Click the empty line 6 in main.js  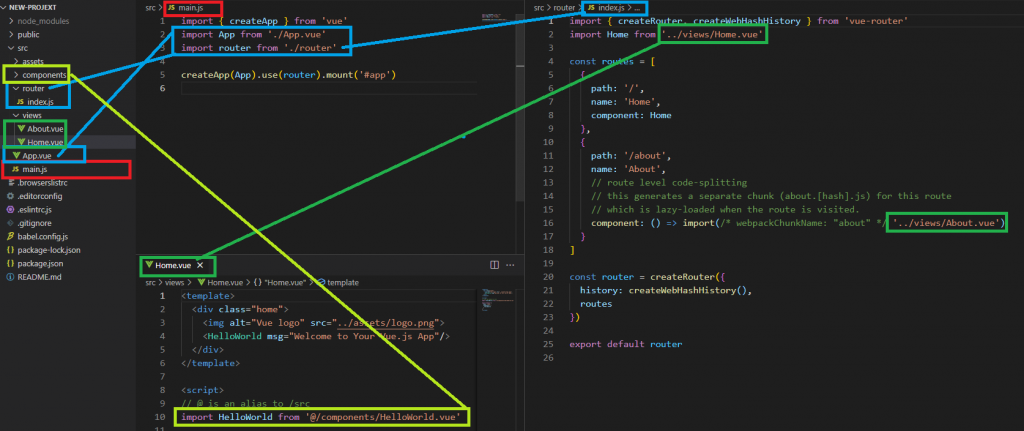point(327,88)
